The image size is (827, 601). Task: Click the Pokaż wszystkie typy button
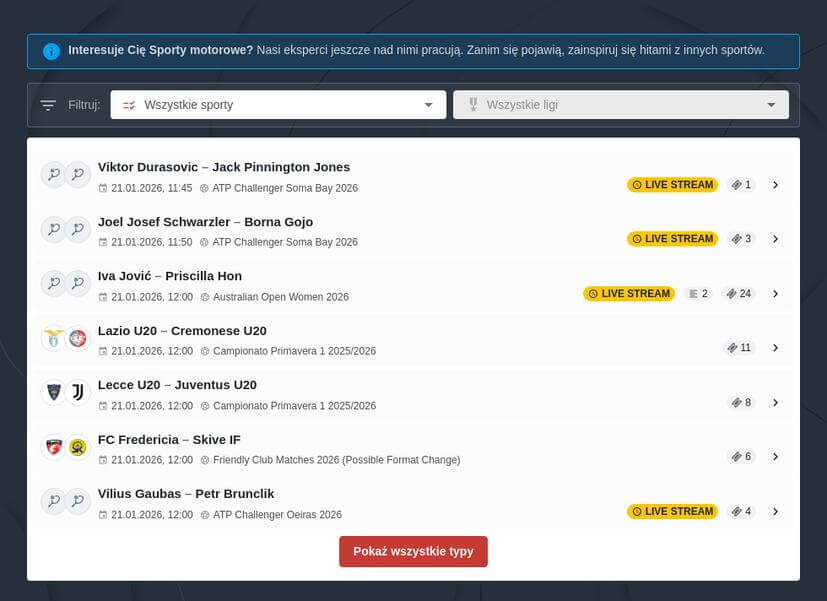coord(413,551)
